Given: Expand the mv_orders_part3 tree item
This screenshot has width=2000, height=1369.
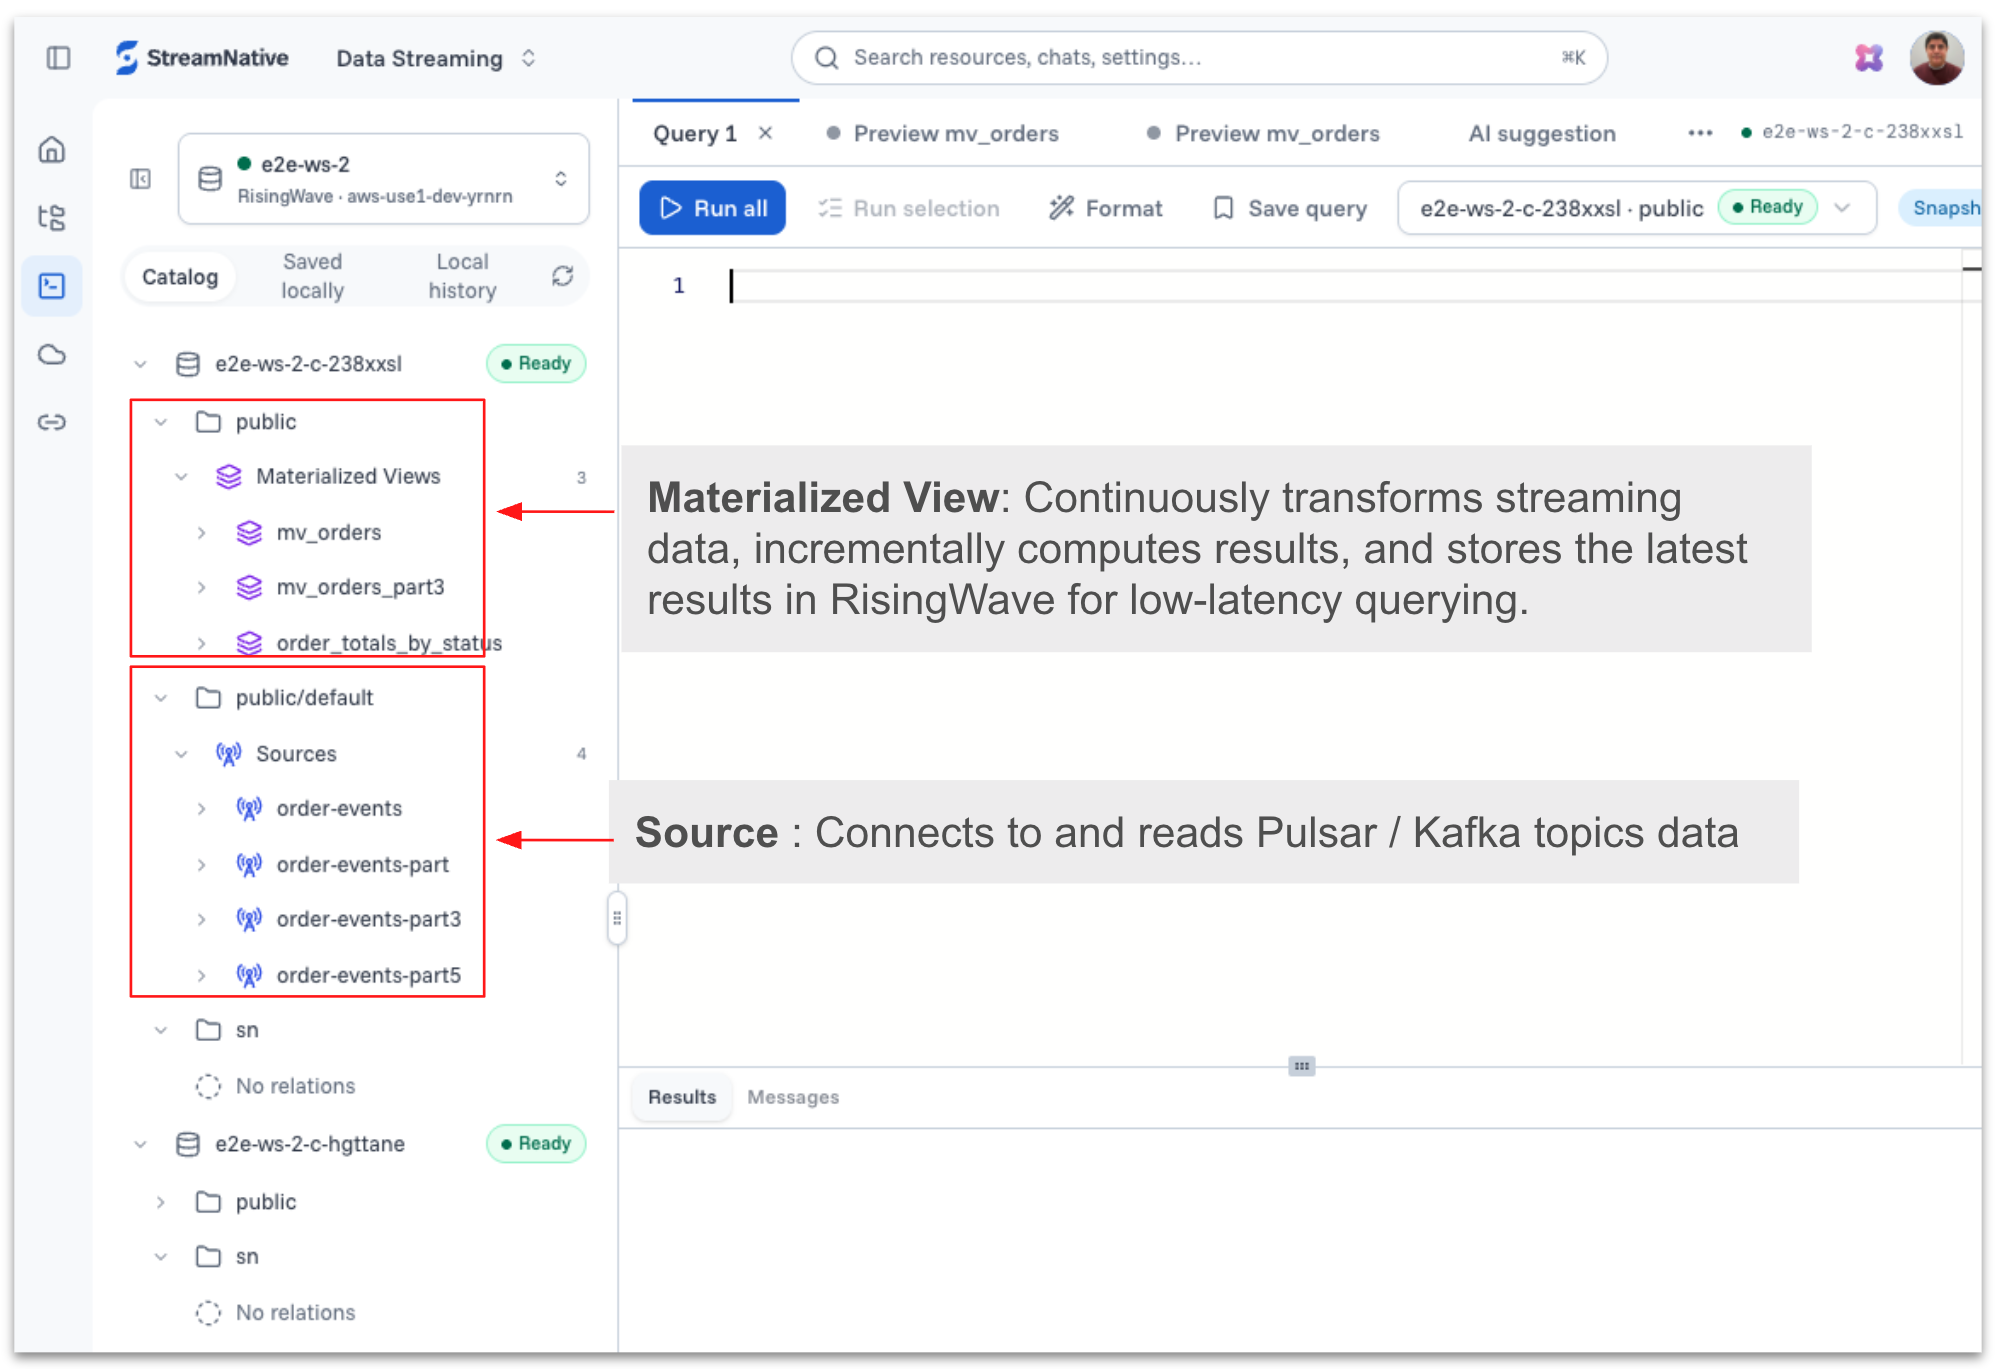Looking at the screenshot, I should click(x=202, y=587).
